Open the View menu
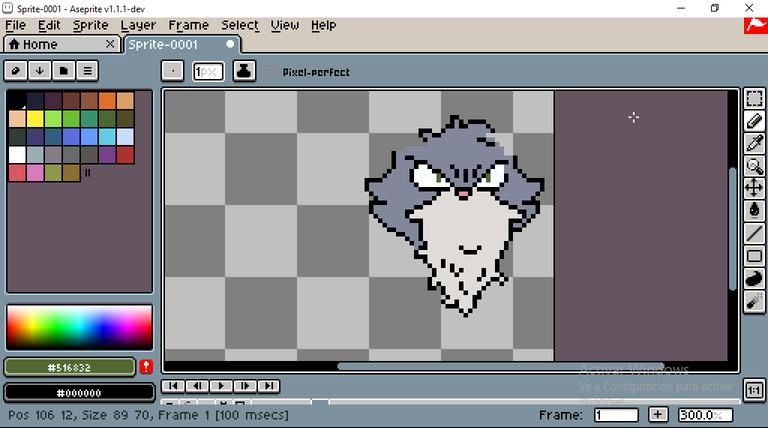 click(285, 25)
